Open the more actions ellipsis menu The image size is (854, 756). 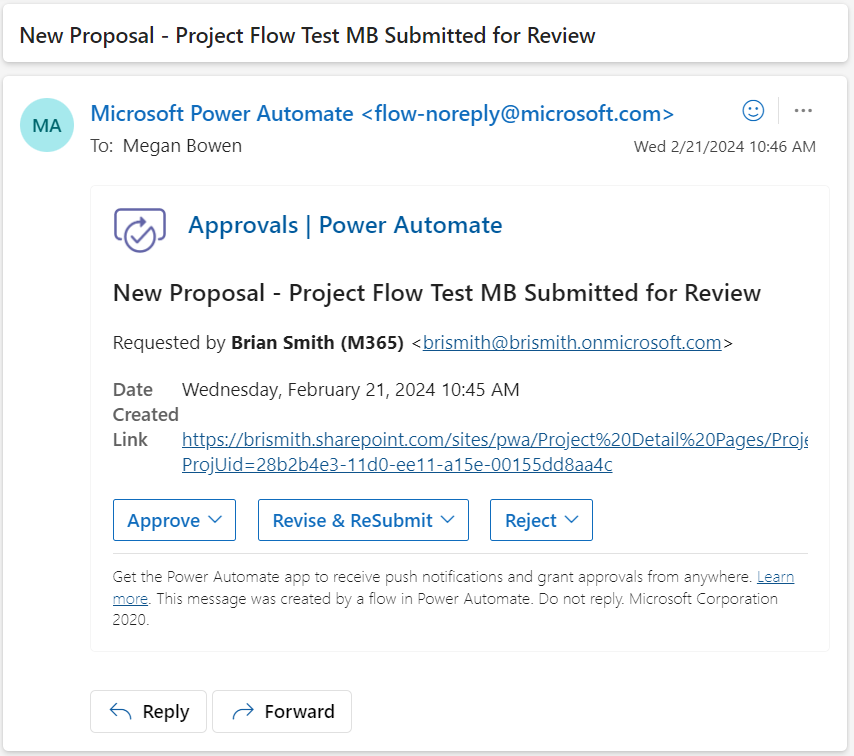tap(803, 111)
